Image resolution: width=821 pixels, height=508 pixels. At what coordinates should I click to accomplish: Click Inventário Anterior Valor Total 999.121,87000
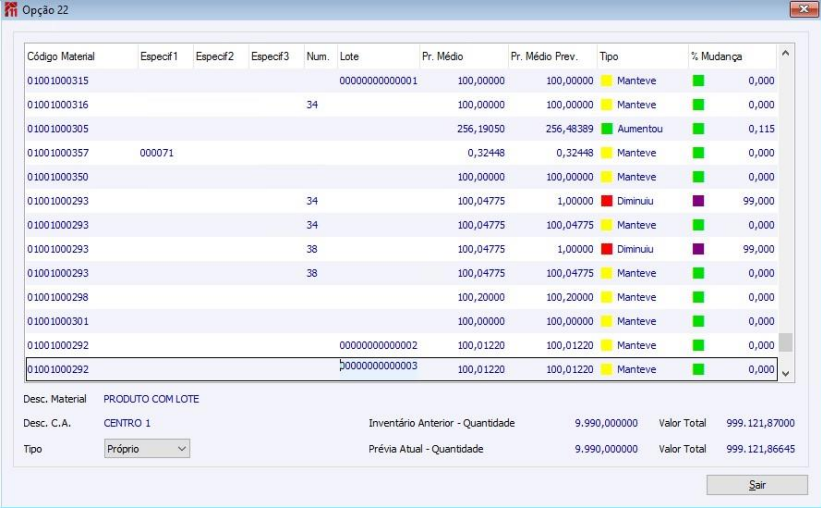(760, 423)
